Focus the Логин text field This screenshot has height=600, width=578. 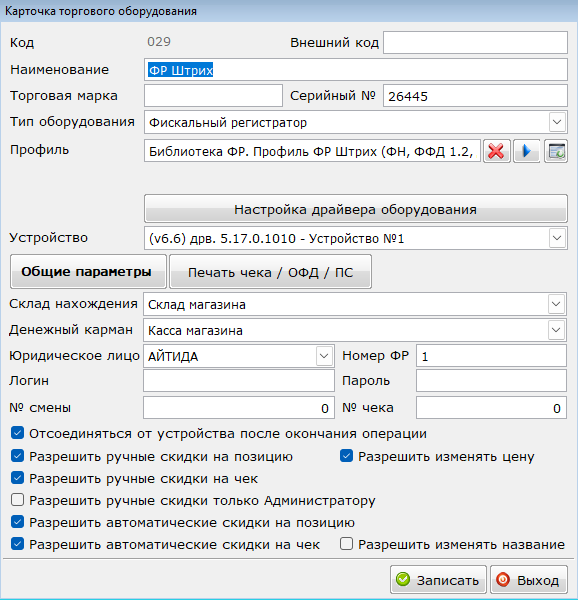[239, 381]
